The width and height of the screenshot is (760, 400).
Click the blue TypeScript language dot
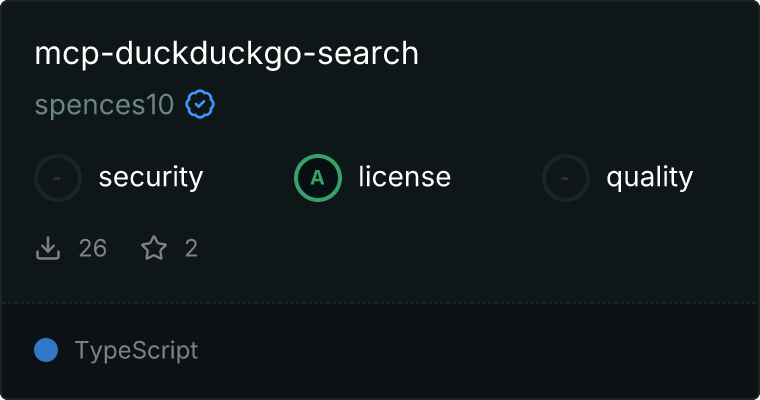[46, 350]
